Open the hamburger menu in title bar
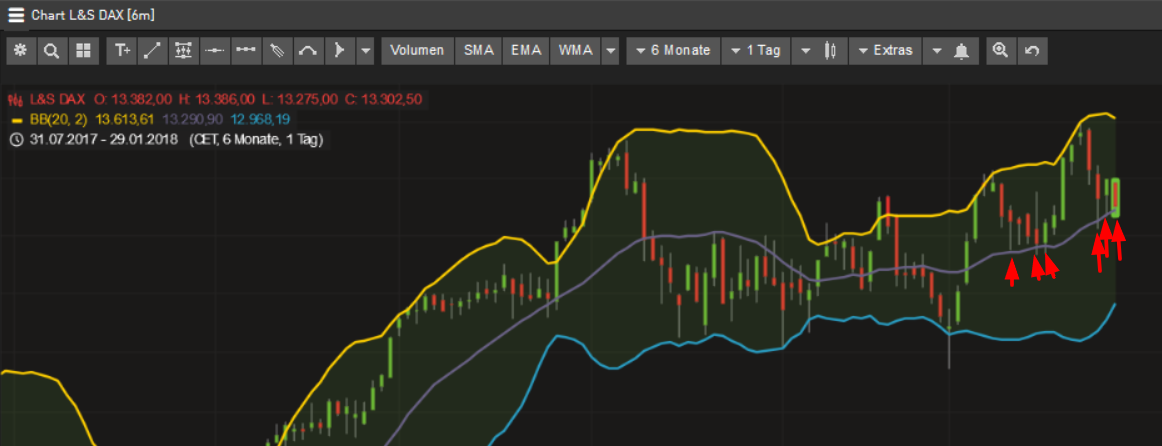 pos(16,15)
